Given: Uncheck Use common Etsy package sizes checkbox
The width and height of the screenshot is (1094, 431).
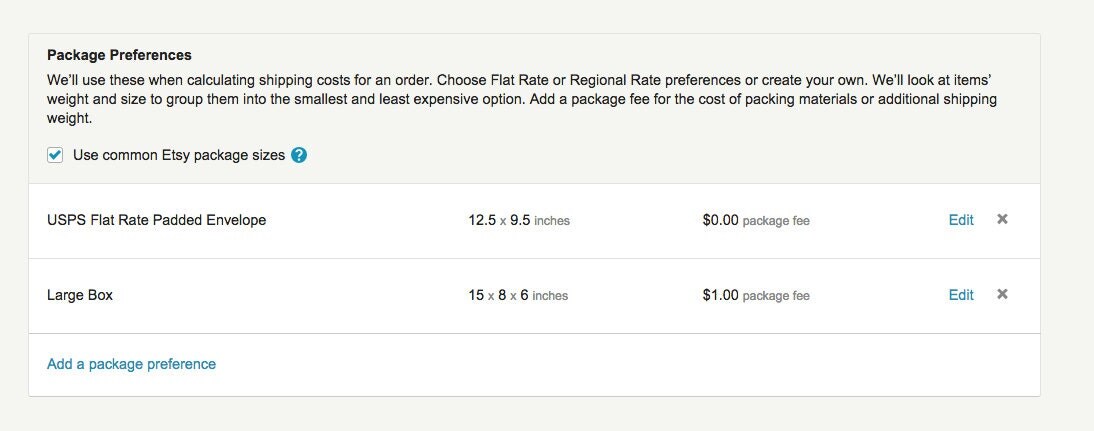Looking at the screenshot, I should click(55, 155).
